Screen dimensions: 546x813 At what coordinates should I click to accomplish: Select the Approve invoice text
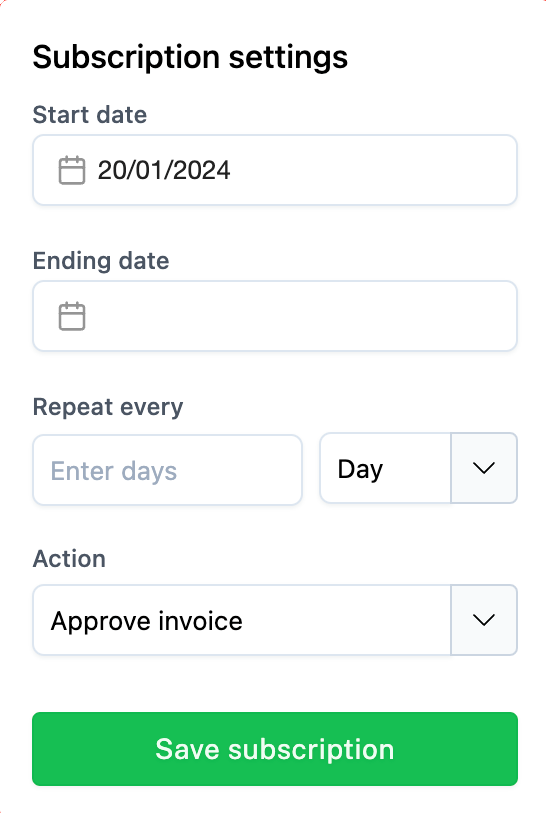(147, 621)
